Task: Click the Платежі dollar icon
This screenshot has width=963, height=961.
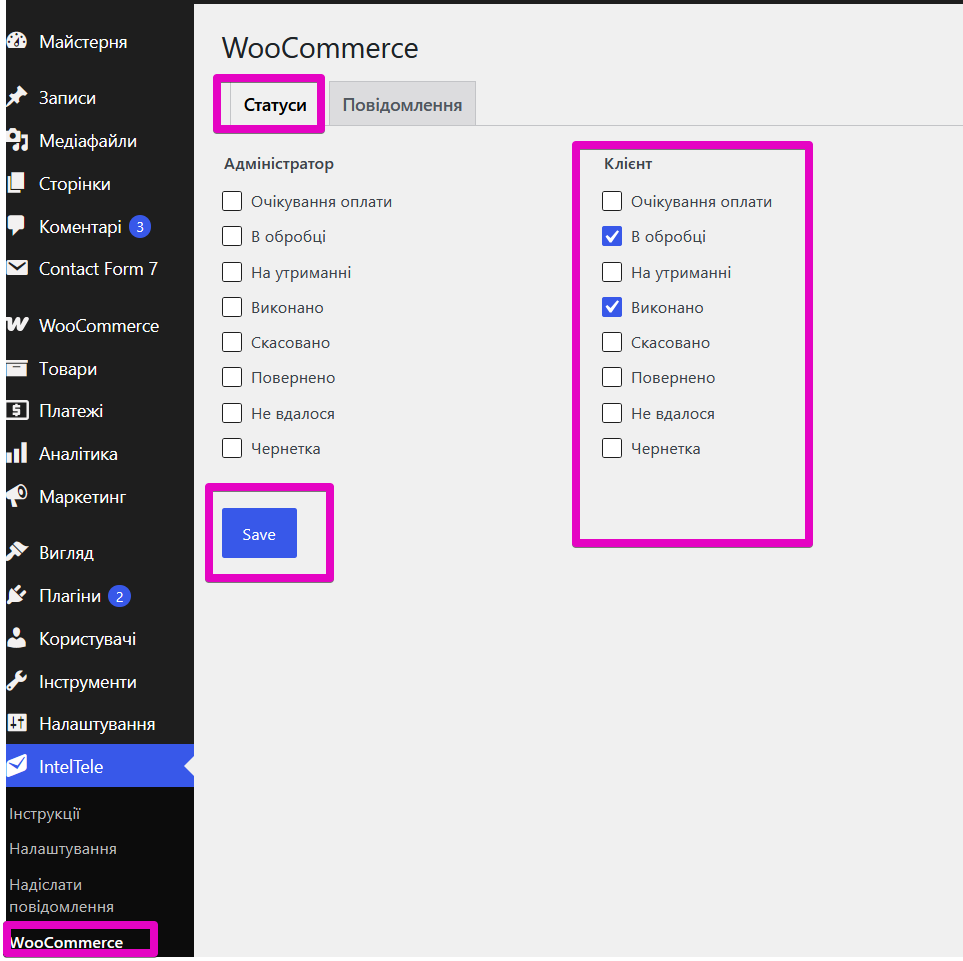Action: coord(17,410)
